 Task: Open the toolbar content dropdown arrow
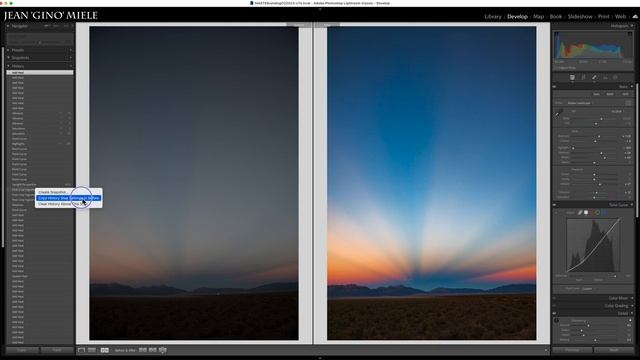point(546,350)
